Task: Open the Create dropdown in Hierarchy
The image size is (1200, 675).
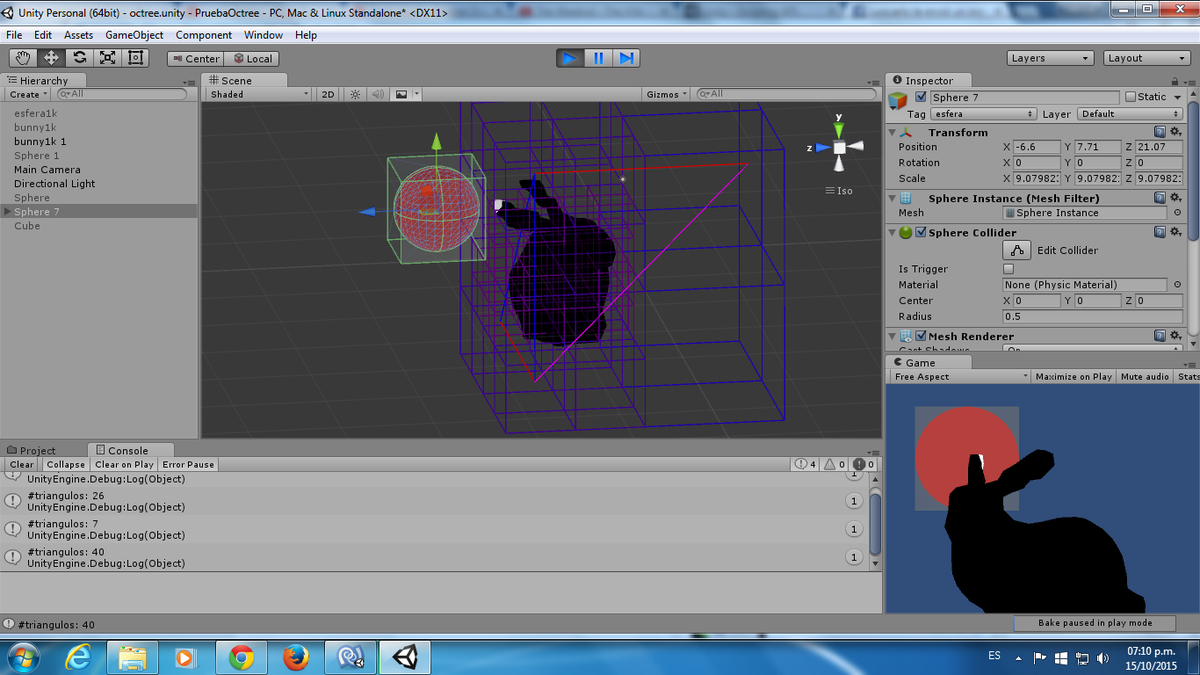Action: [x=28, y=94]
